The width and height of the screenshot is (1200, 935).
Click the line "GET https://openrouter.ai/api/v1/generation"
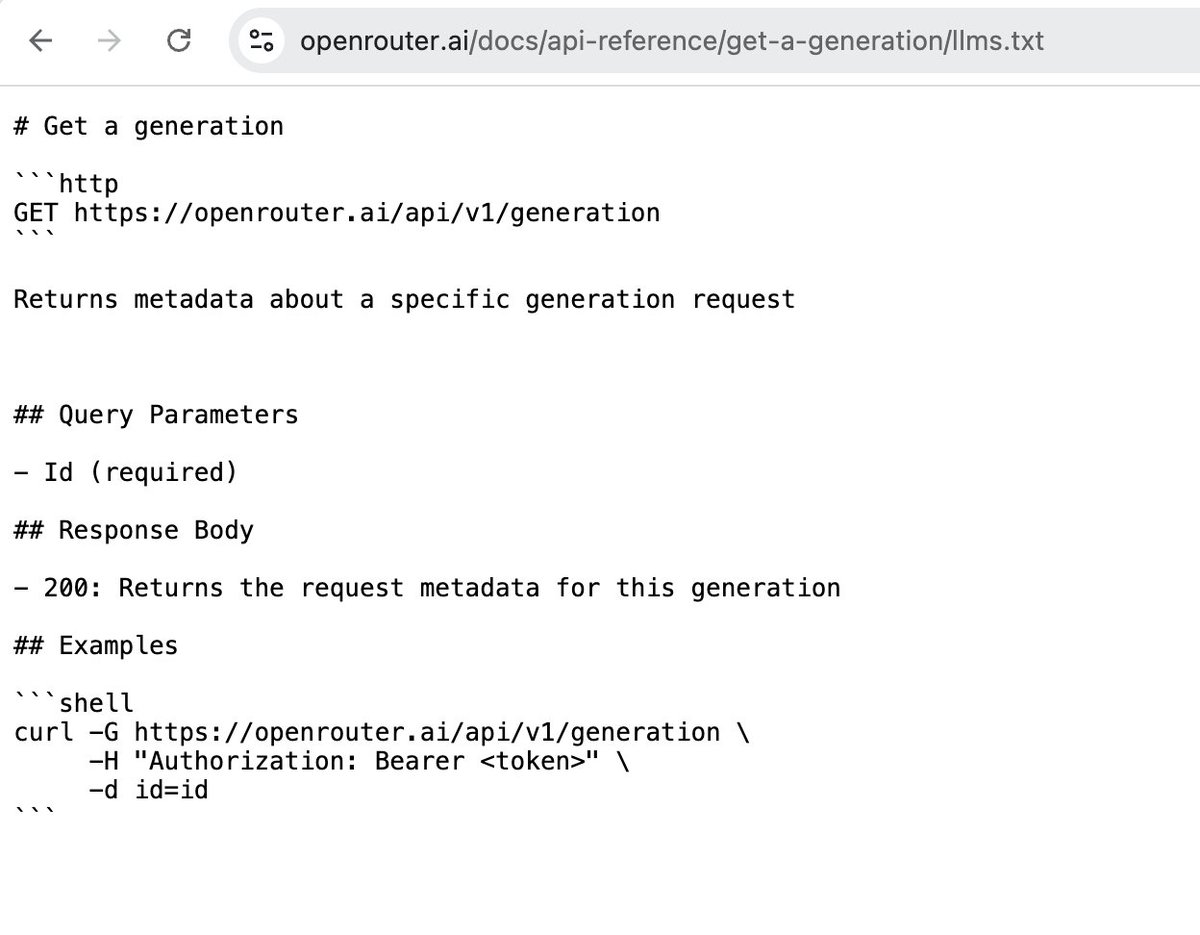[337, 213]
